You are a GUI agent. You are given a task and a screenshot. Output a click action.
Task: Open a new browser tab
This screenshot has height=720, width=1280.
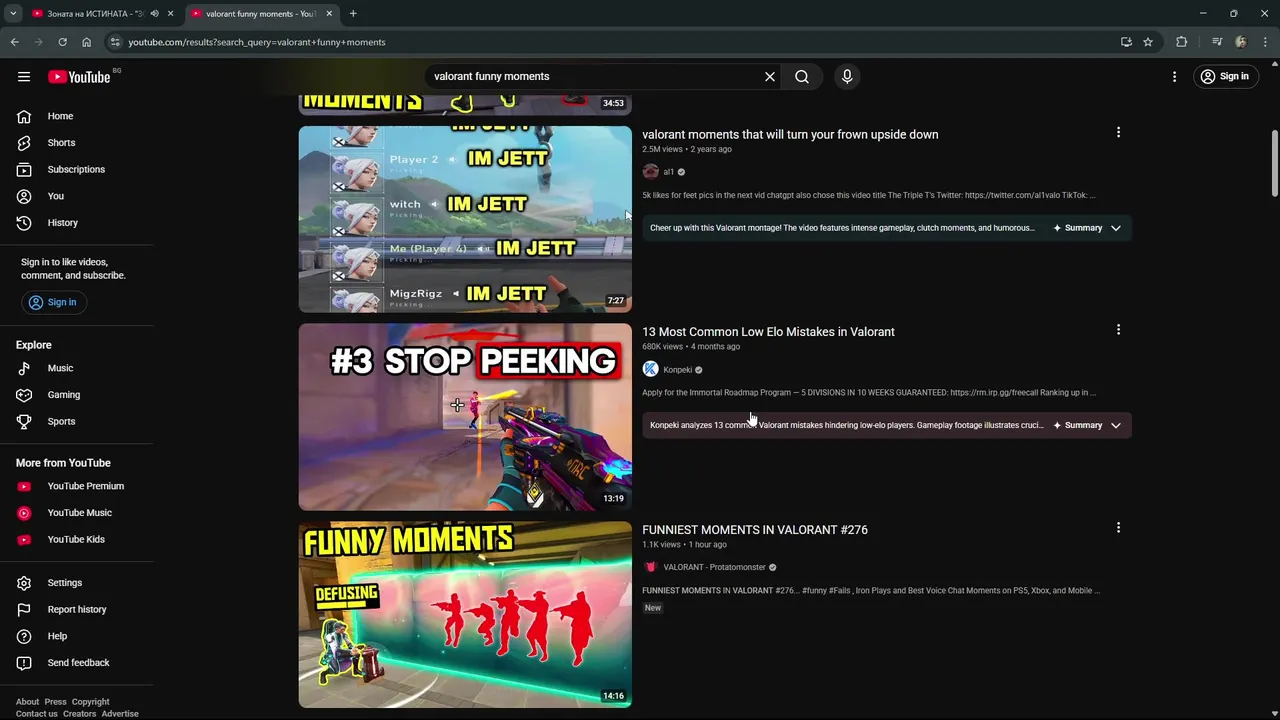[353, 13]
